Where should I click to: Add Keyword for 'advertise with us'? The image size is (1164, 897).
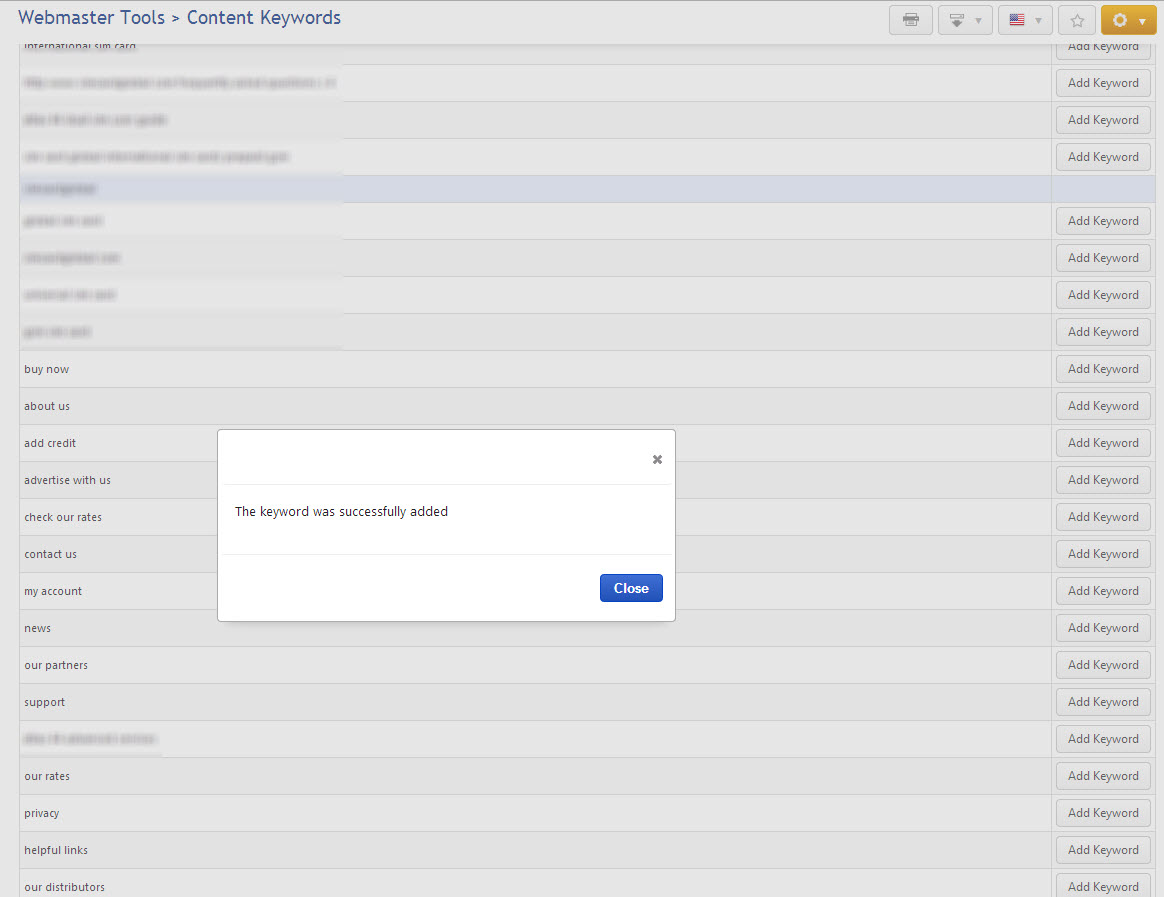click(1103, 480)
